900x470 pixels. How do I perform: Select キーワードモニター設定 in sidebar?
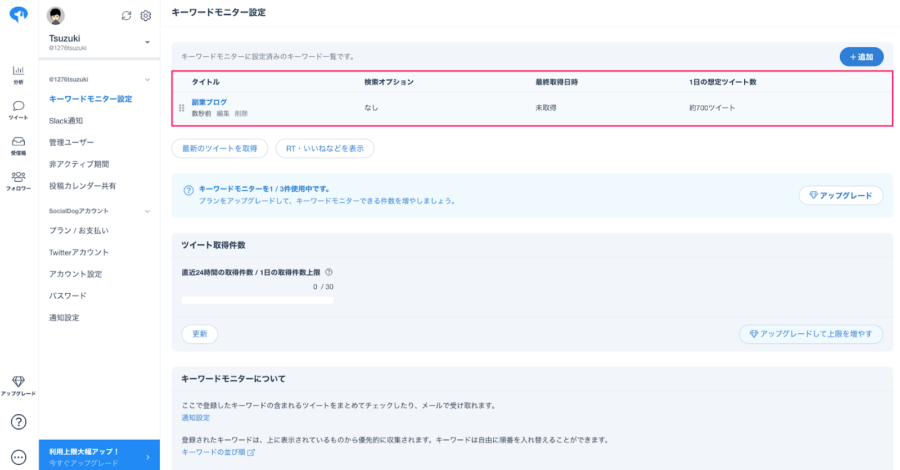pyautogui.click(x=91, y=99)
